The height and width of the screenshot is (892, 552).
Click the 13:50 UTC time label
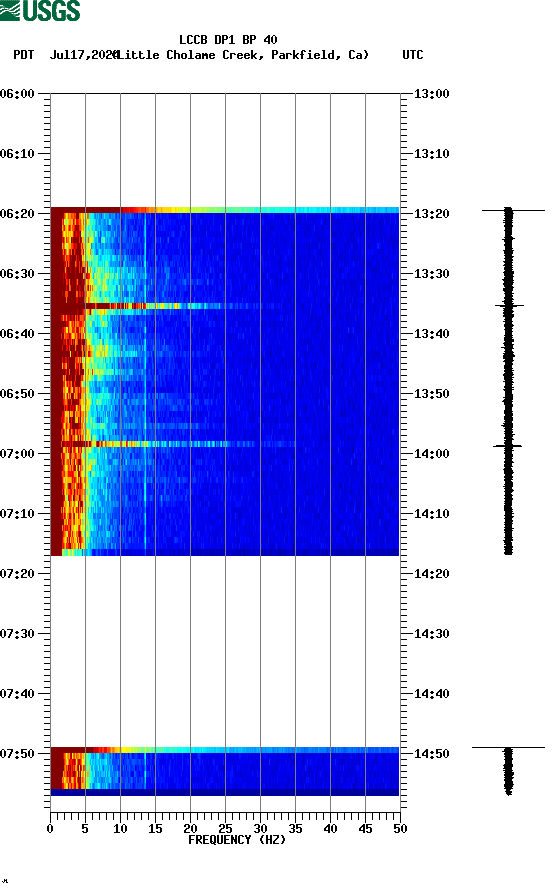click(431, 394)
